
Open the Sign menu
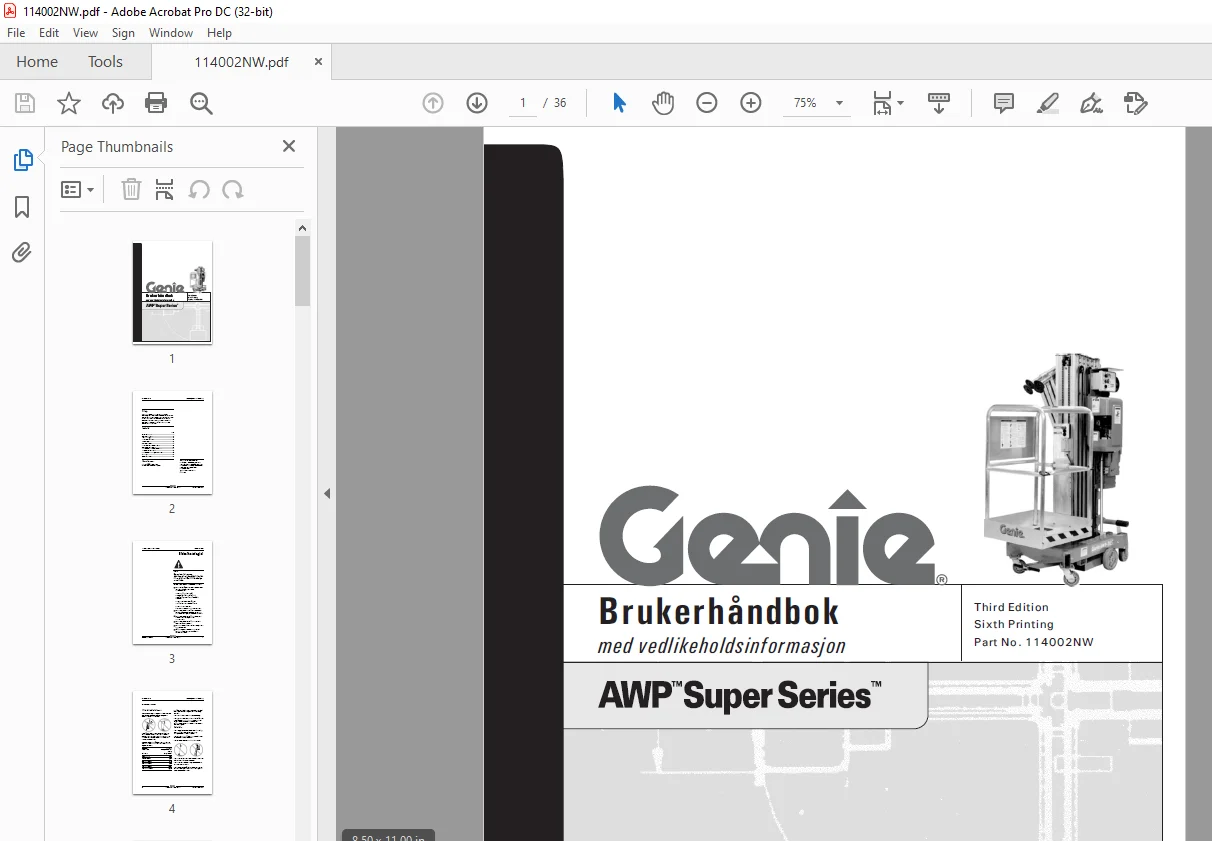[x=123, y=33]
